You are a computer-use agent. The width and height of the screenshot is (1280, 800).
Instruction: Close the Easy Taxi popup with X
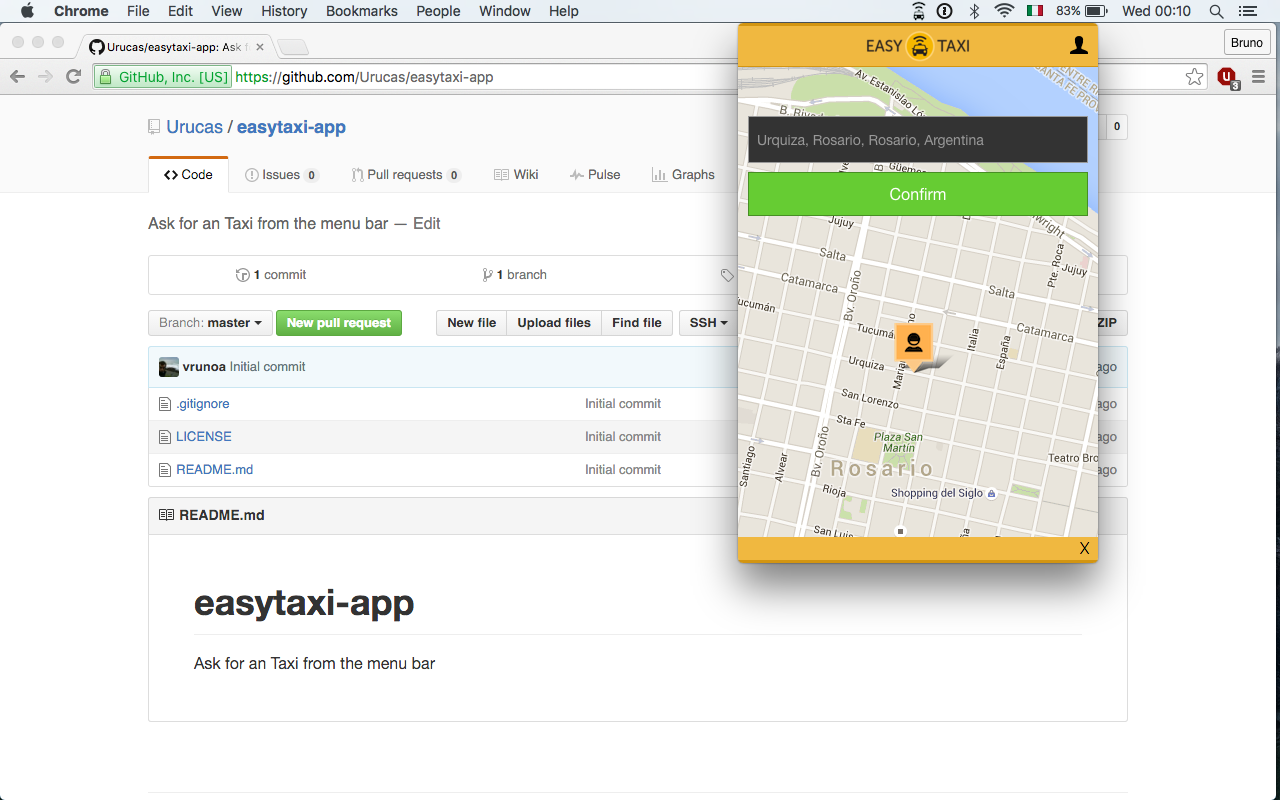click(1084, 548)
